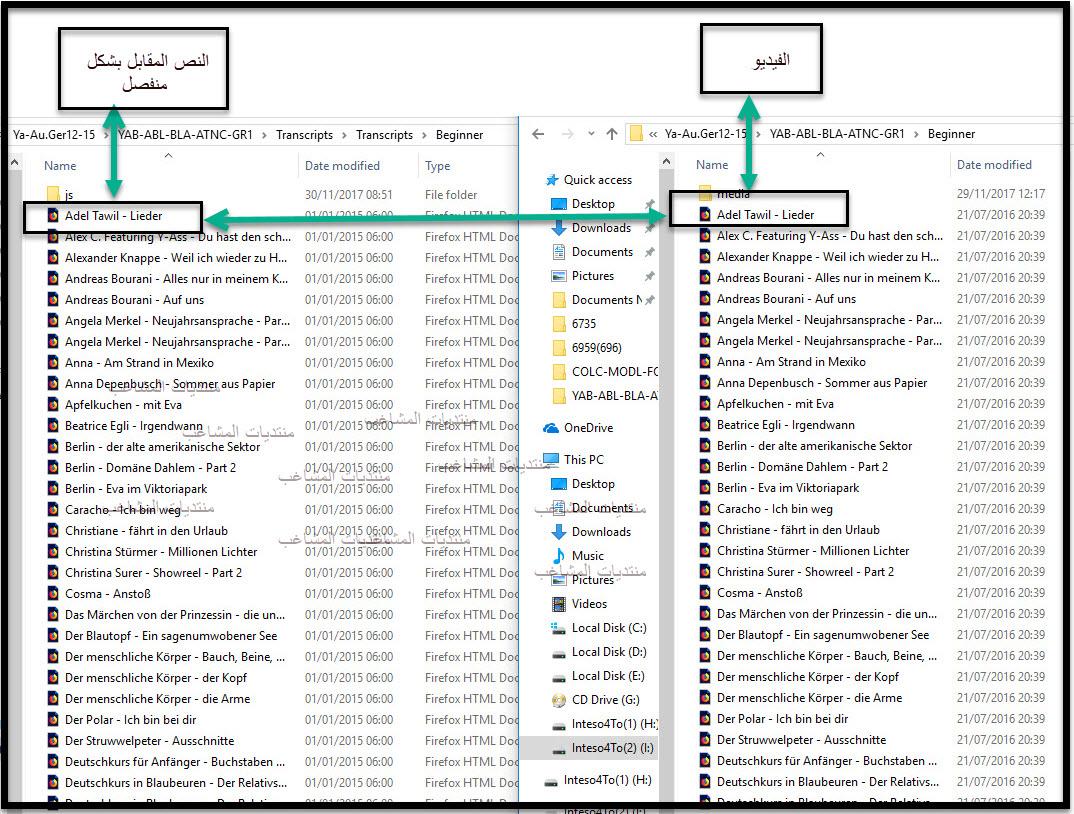
Task: Sort by Name column in right window
Action: coord(712,165)
